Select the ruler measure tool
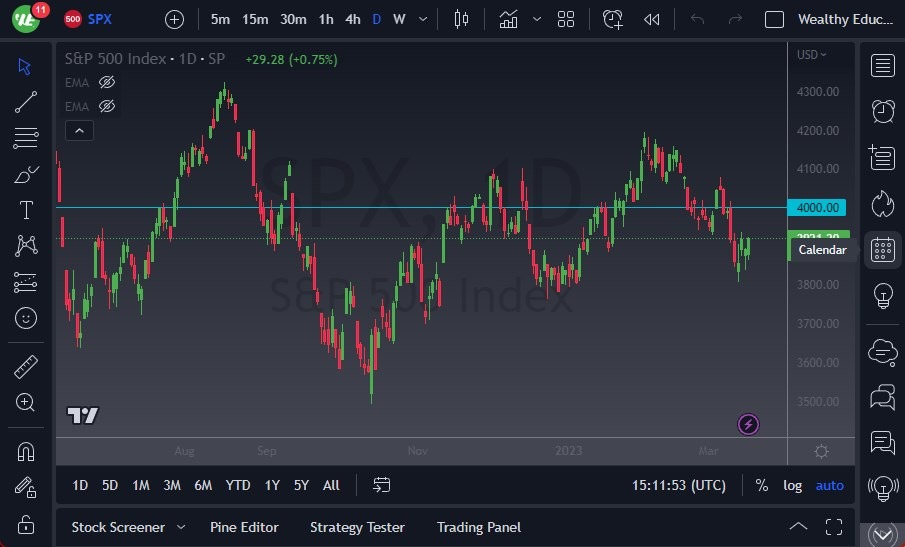Screen dimensions: 905x547 click(x=26, y=367)
